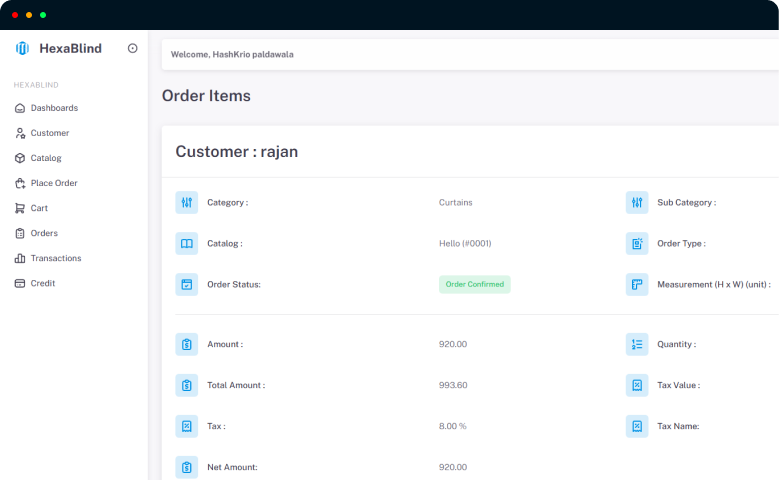Click the Credit card icon in sidebar

pos(20,283)
